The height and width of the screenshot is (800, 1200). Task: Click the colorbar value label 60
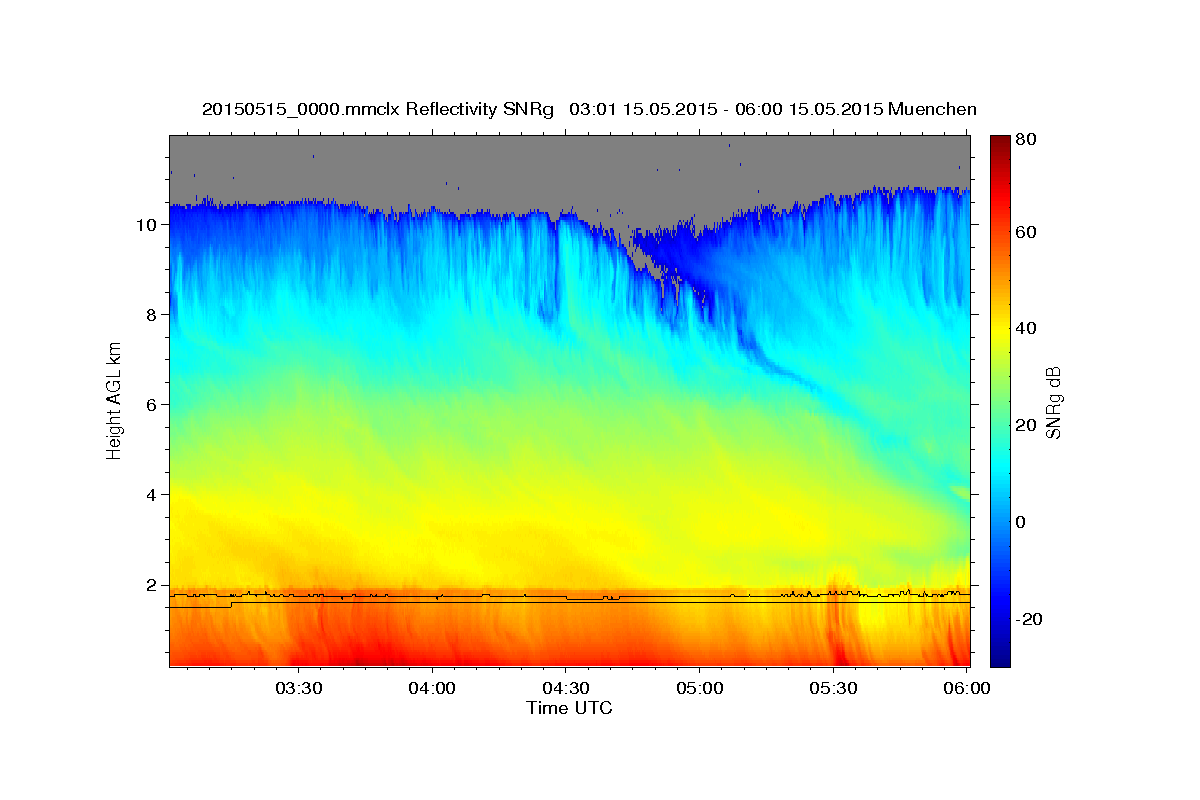coord(1028,232)
